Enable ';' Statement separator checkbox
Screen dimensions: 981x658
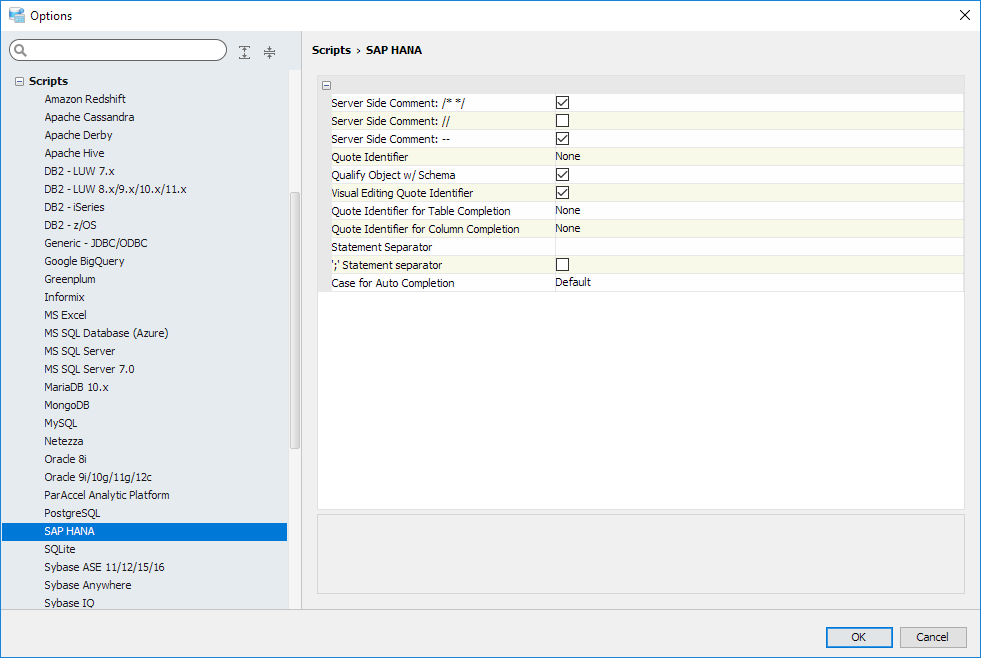[562, 265]
